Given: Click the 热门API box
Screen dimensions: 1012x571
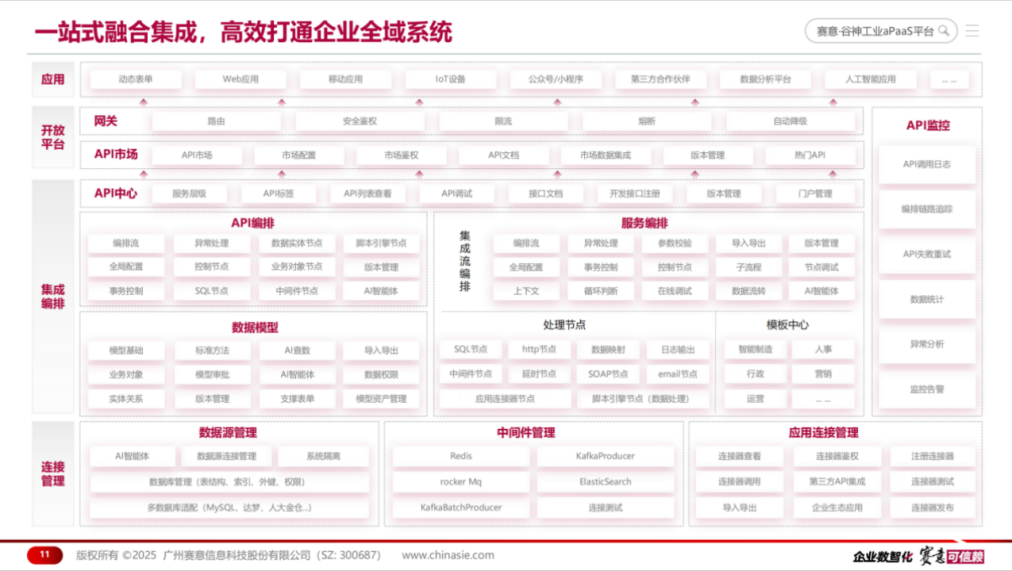Looking at the screenshot, I should click(x=809, y=156).
